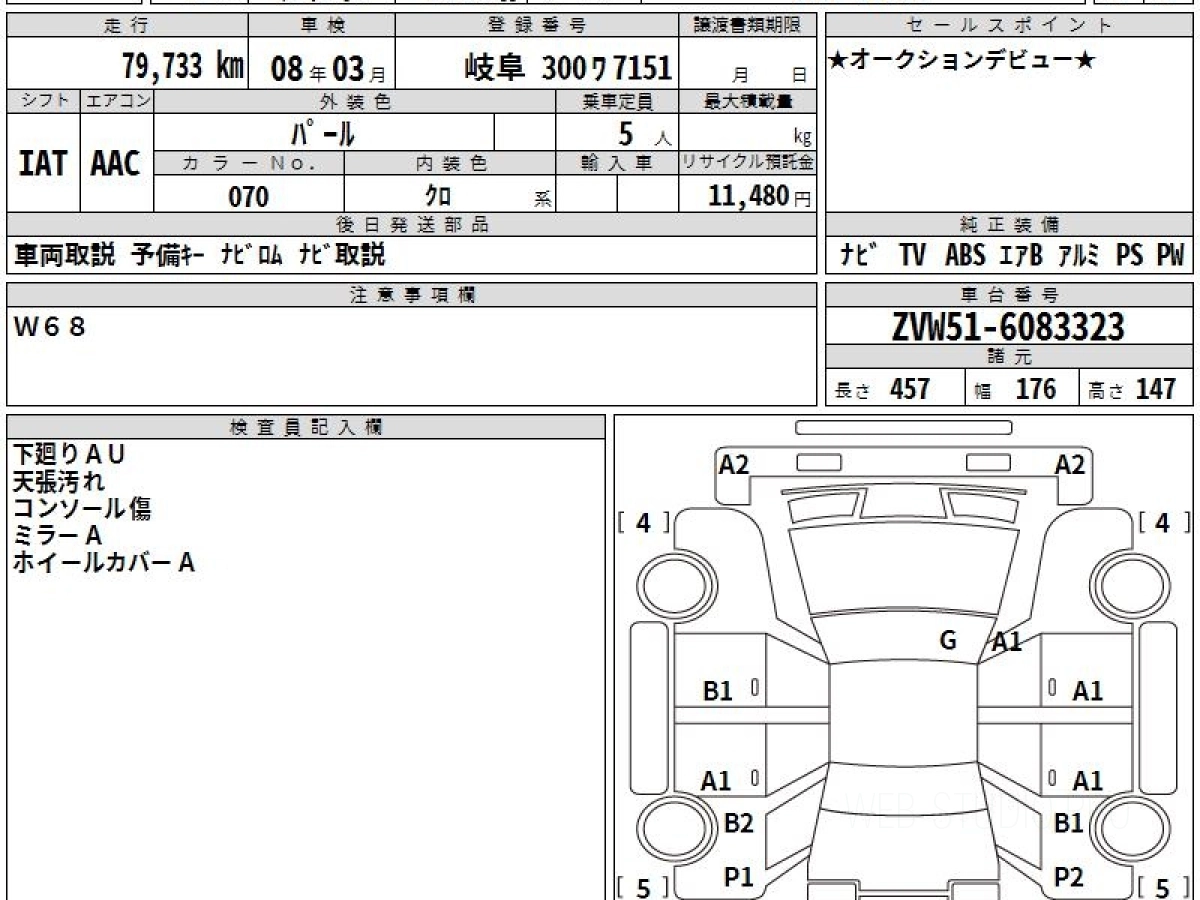This screenshot has height=900, width=1200.
Task: Click the 外装色 header
Action: point(355,101)
